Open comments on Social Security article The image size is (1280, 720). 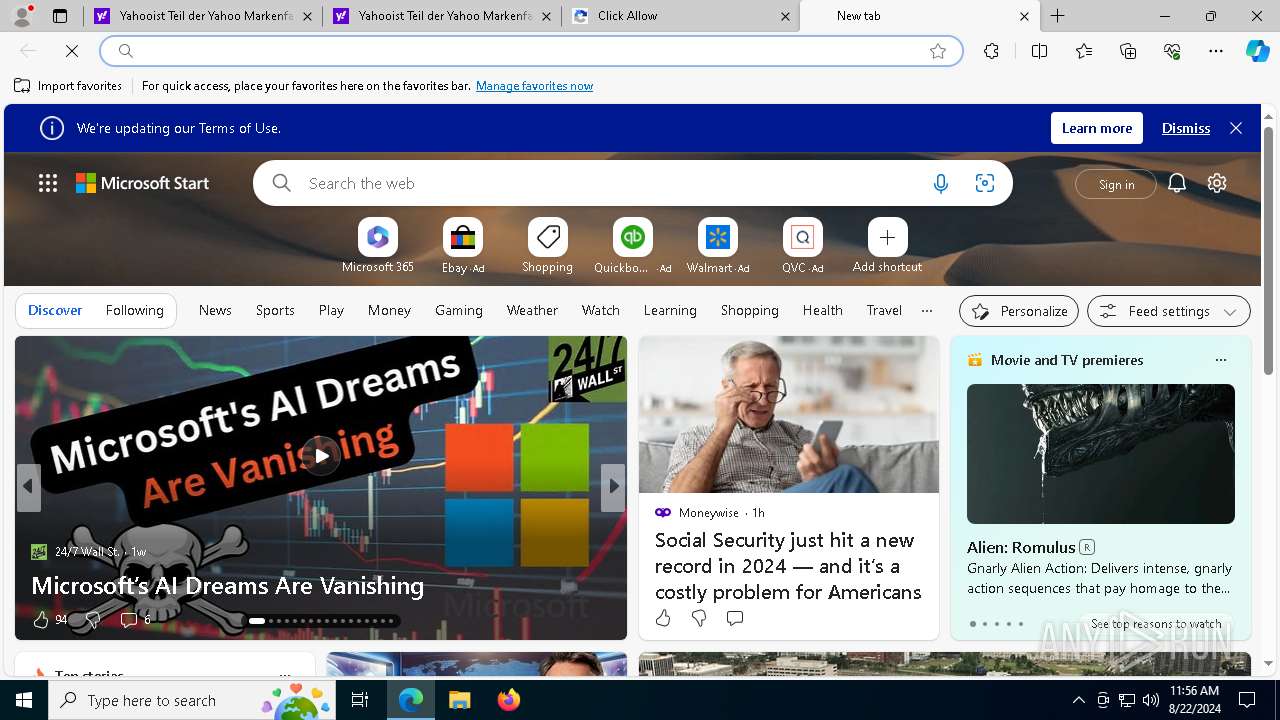tap(735, 618)
